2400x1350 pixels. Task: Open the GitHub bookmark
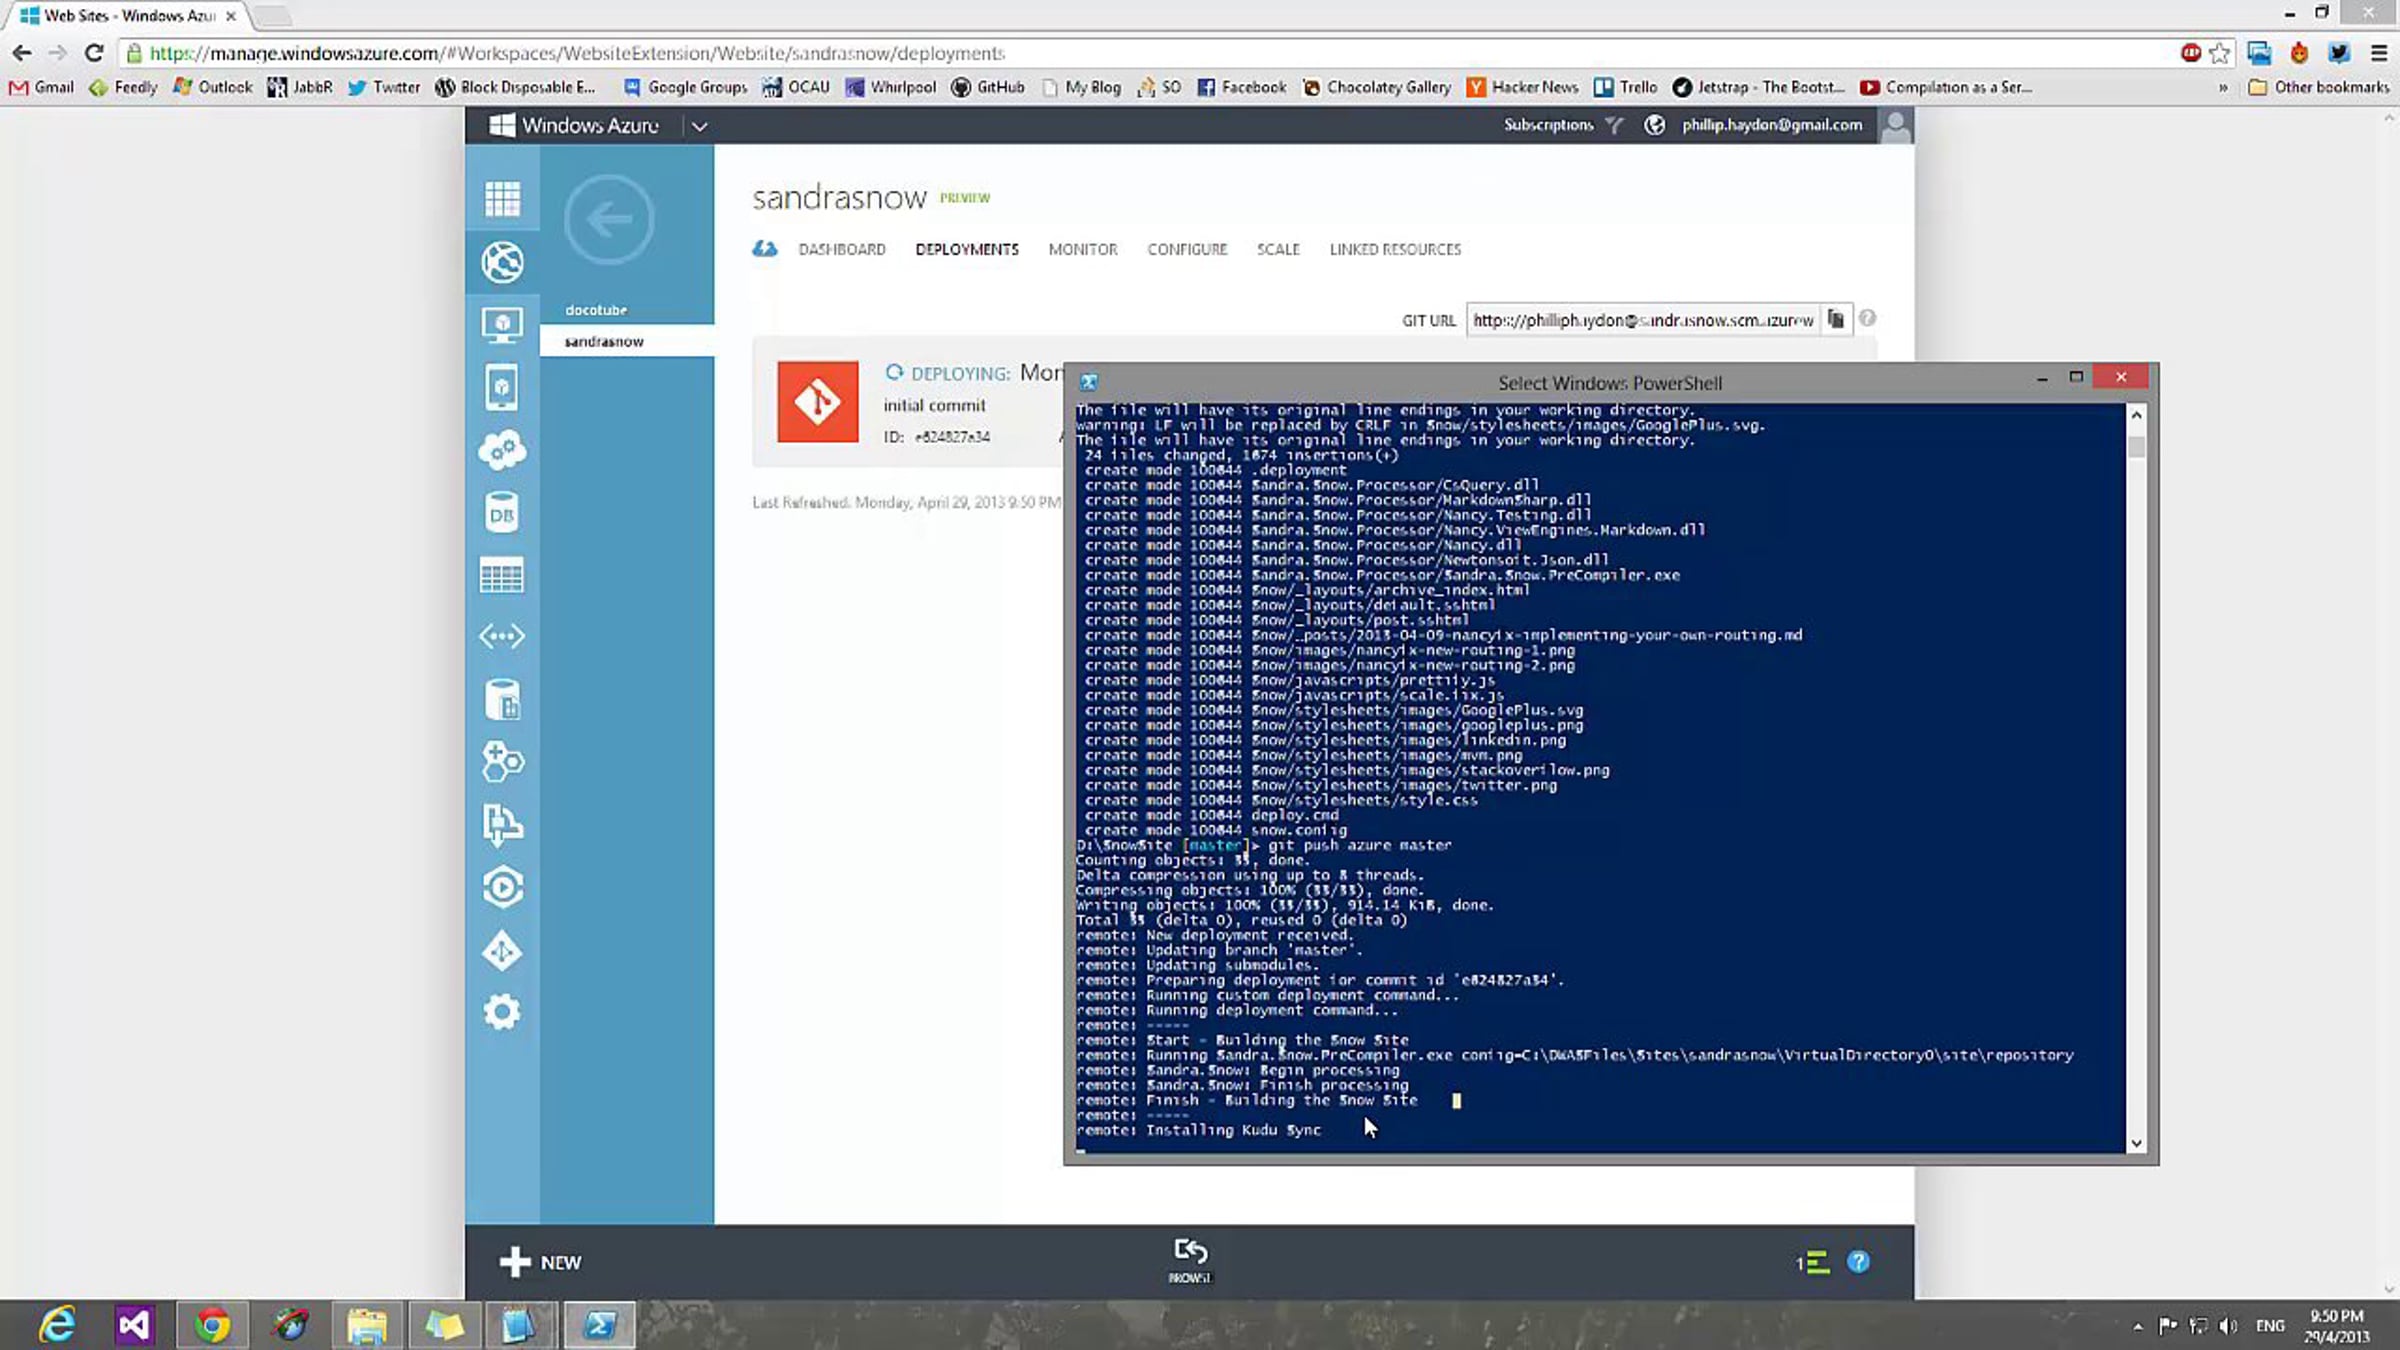click(x=988, y=87)
